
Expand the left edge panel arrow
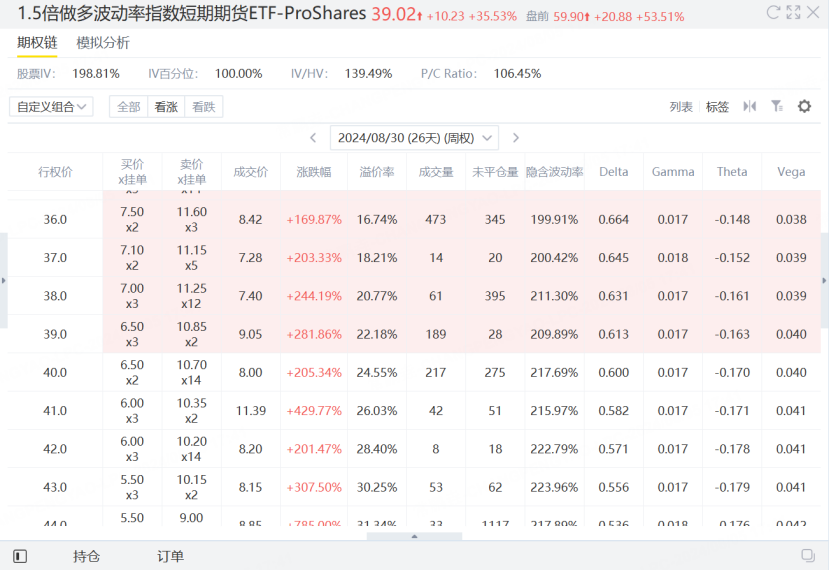click(x=4, y=281)
